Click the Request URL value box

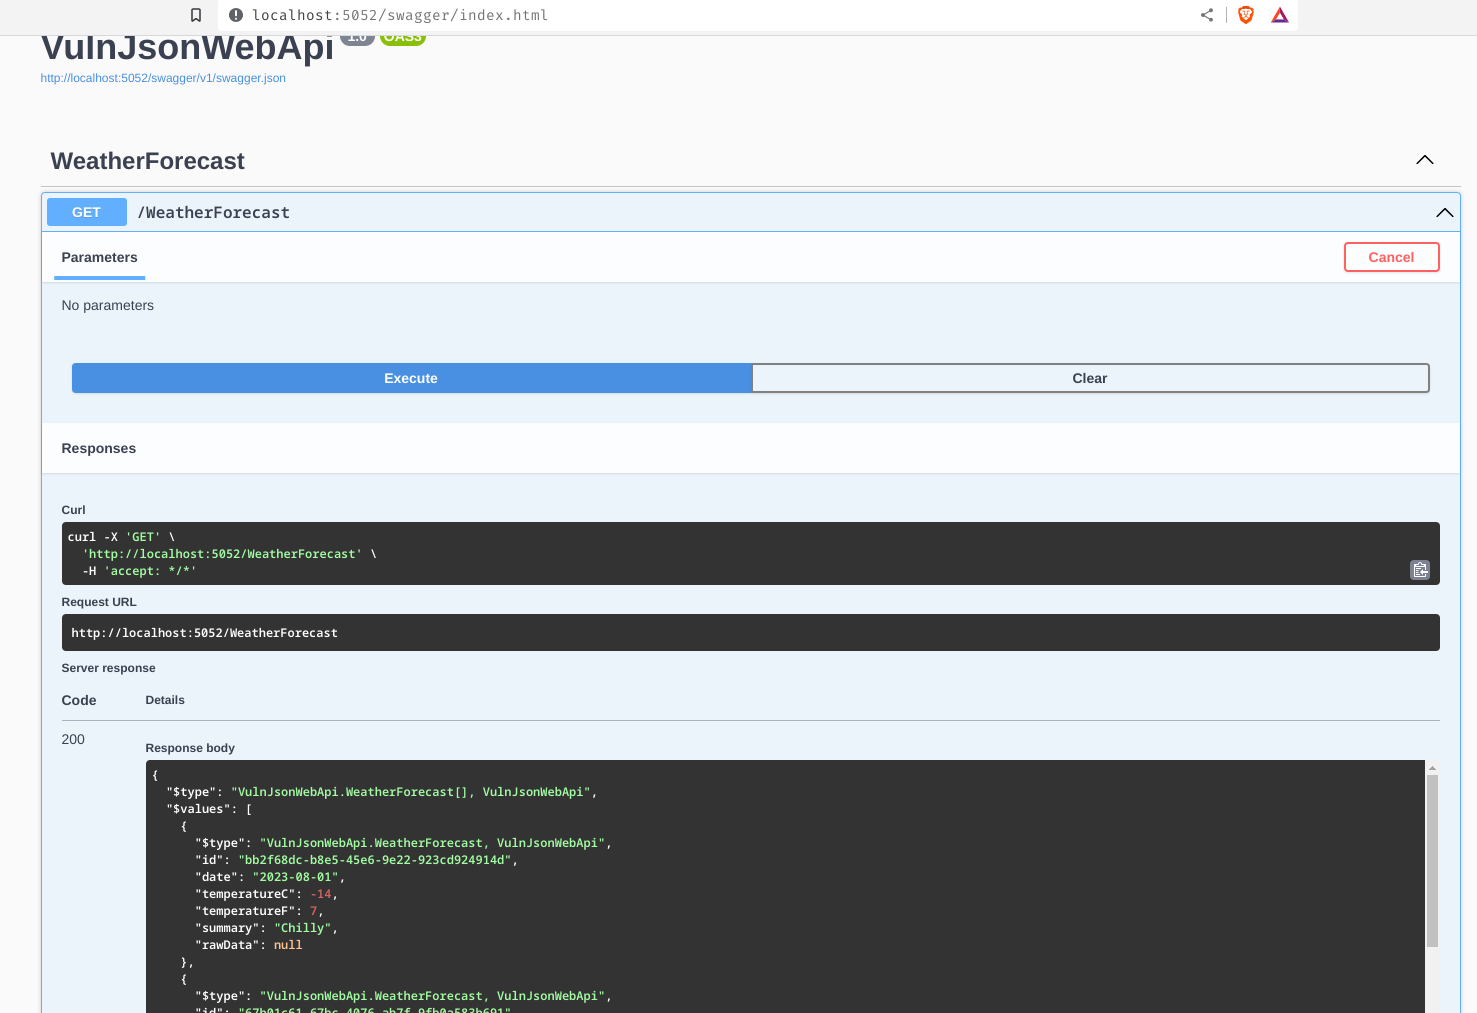pyautogui.click(x=750, y=633)
